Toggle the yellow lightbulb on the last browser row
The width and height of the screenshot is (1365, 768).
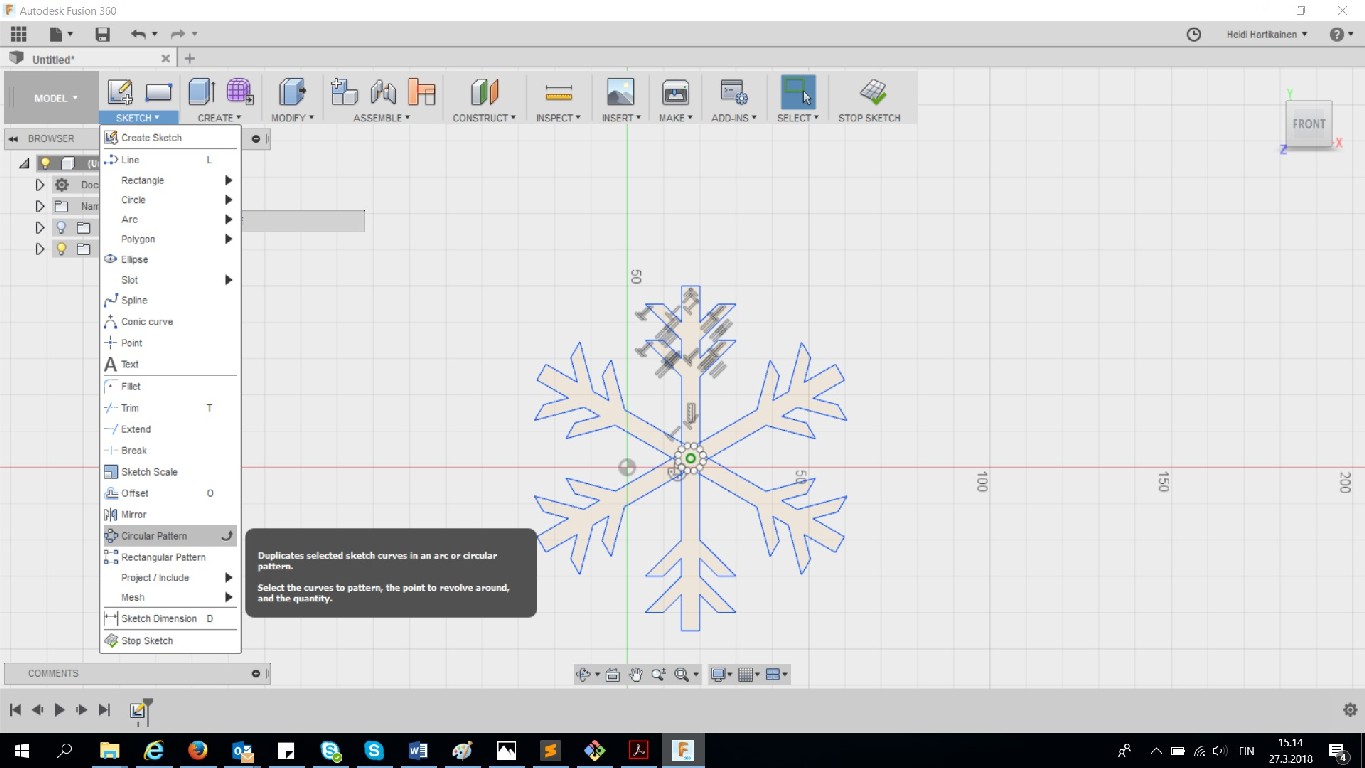[60, 249]
